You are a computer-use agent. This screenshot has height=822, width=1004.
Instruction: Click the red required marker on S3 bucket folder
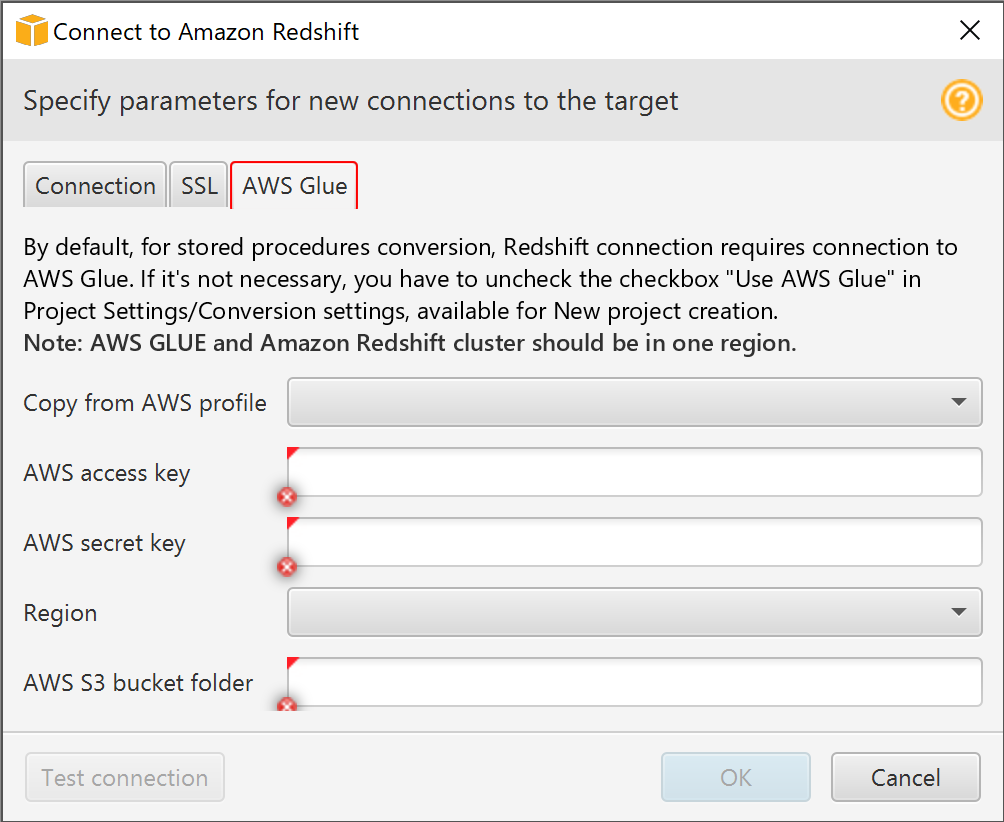click(x=292, y=663)
